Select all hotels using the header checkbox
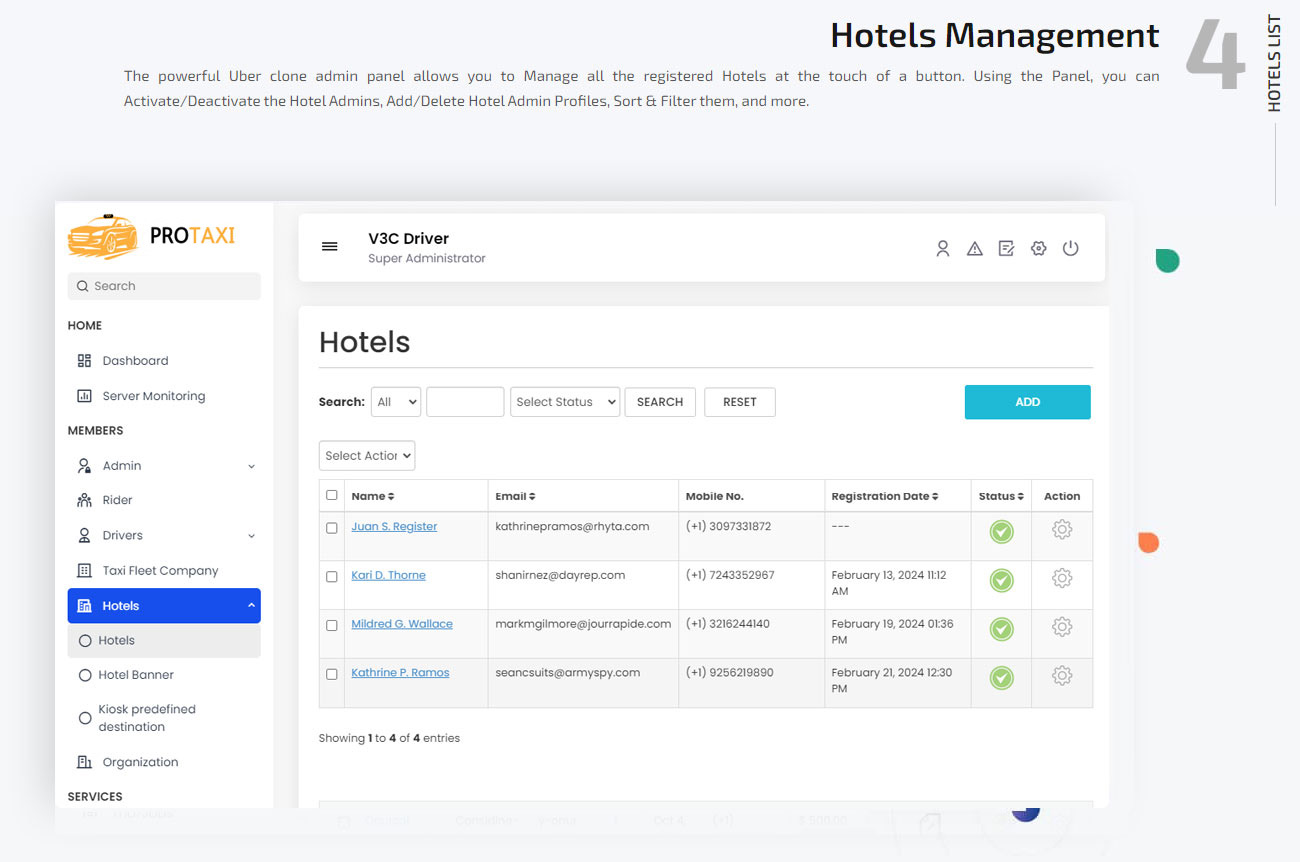Image resolution: width=1300 pixels, height=862 pixels. 332,495
